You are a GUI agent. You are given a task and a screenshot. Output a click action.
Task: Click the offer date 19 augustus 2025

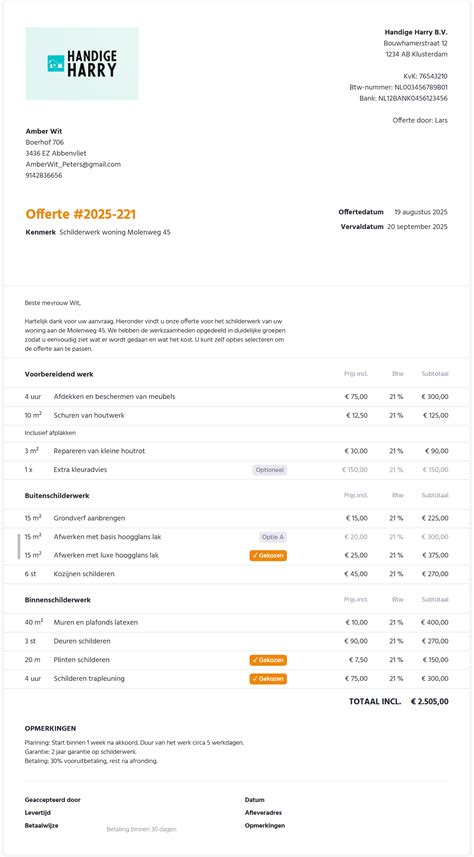pyautogui.click(x=421, y=212)
